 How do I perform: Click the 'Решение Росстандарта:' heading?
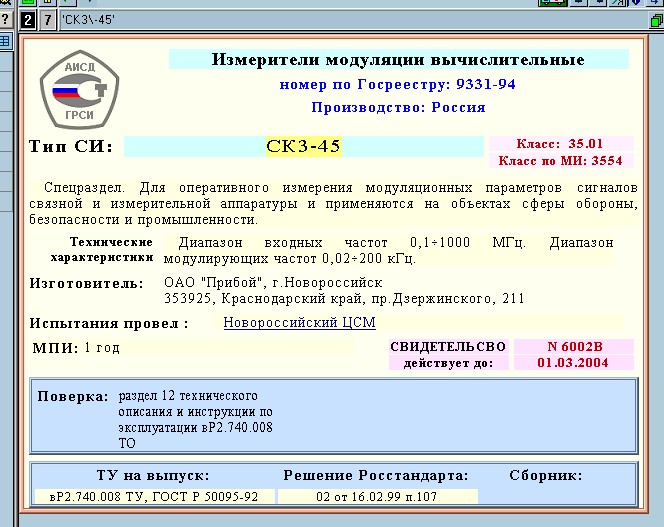[376, 475]
